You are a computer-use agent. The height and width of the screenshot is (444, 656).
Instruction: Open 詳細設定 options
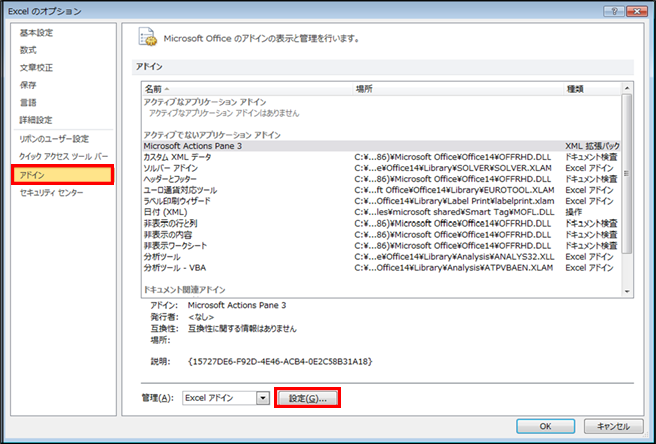point(36,120)
